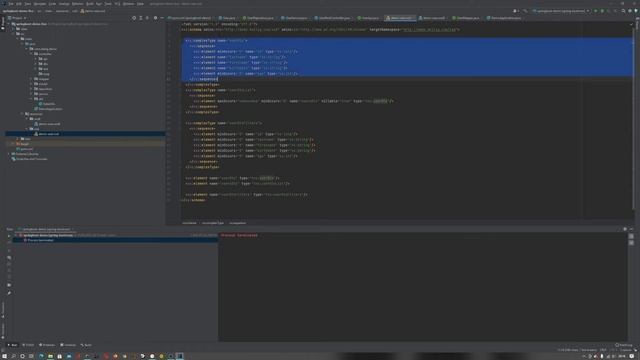Open Project panel settings gear

(x=155, y=18)
